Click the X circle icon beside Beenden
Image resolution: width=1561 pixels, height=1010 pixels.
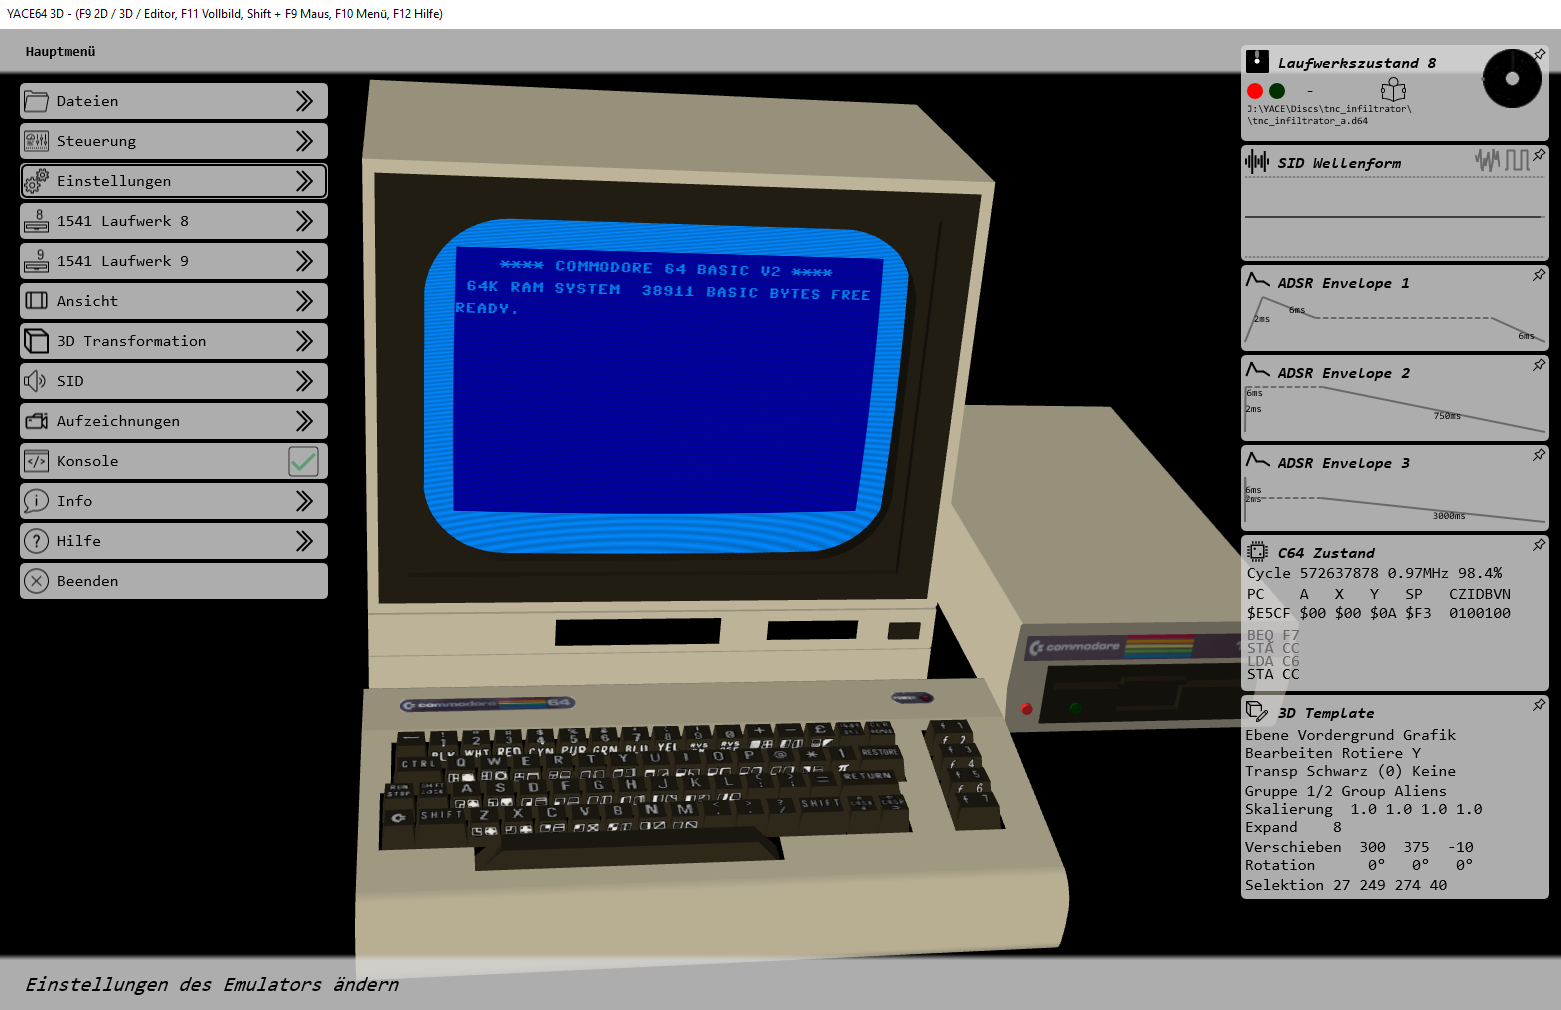pos(36,581)
